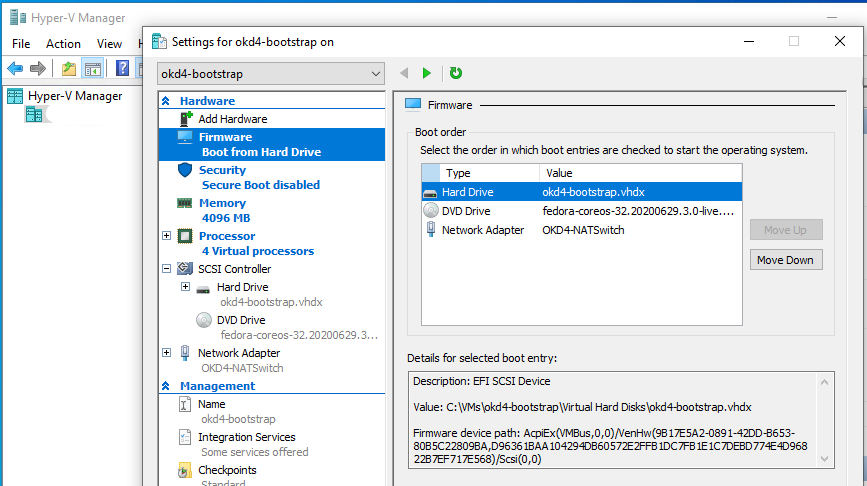Click the Checkpoints icon

tap(185, 471)
